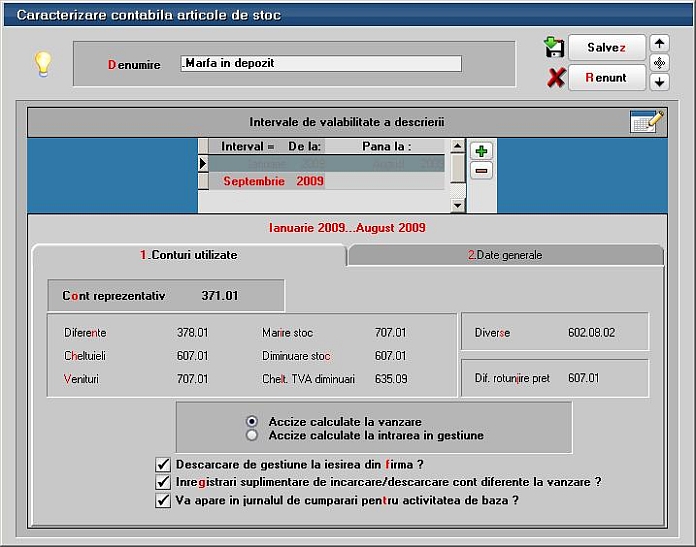Click the down arrow navigation button
696x547 pixels.
[659, 82]
